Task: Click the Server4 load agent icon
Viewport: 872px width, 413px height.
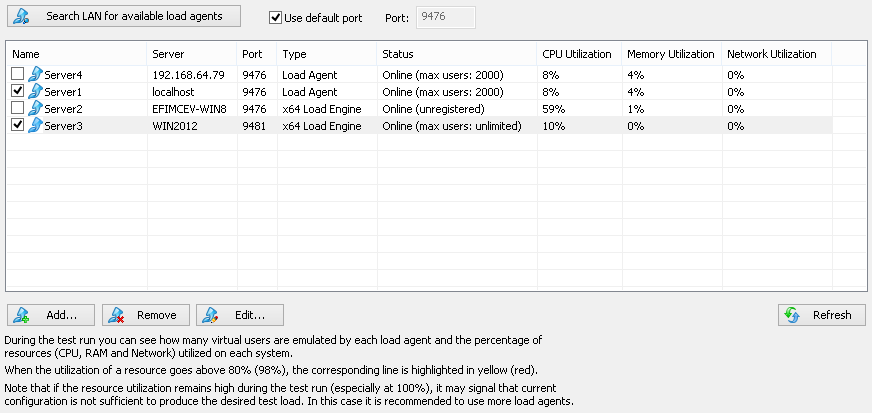Action: 35,74
